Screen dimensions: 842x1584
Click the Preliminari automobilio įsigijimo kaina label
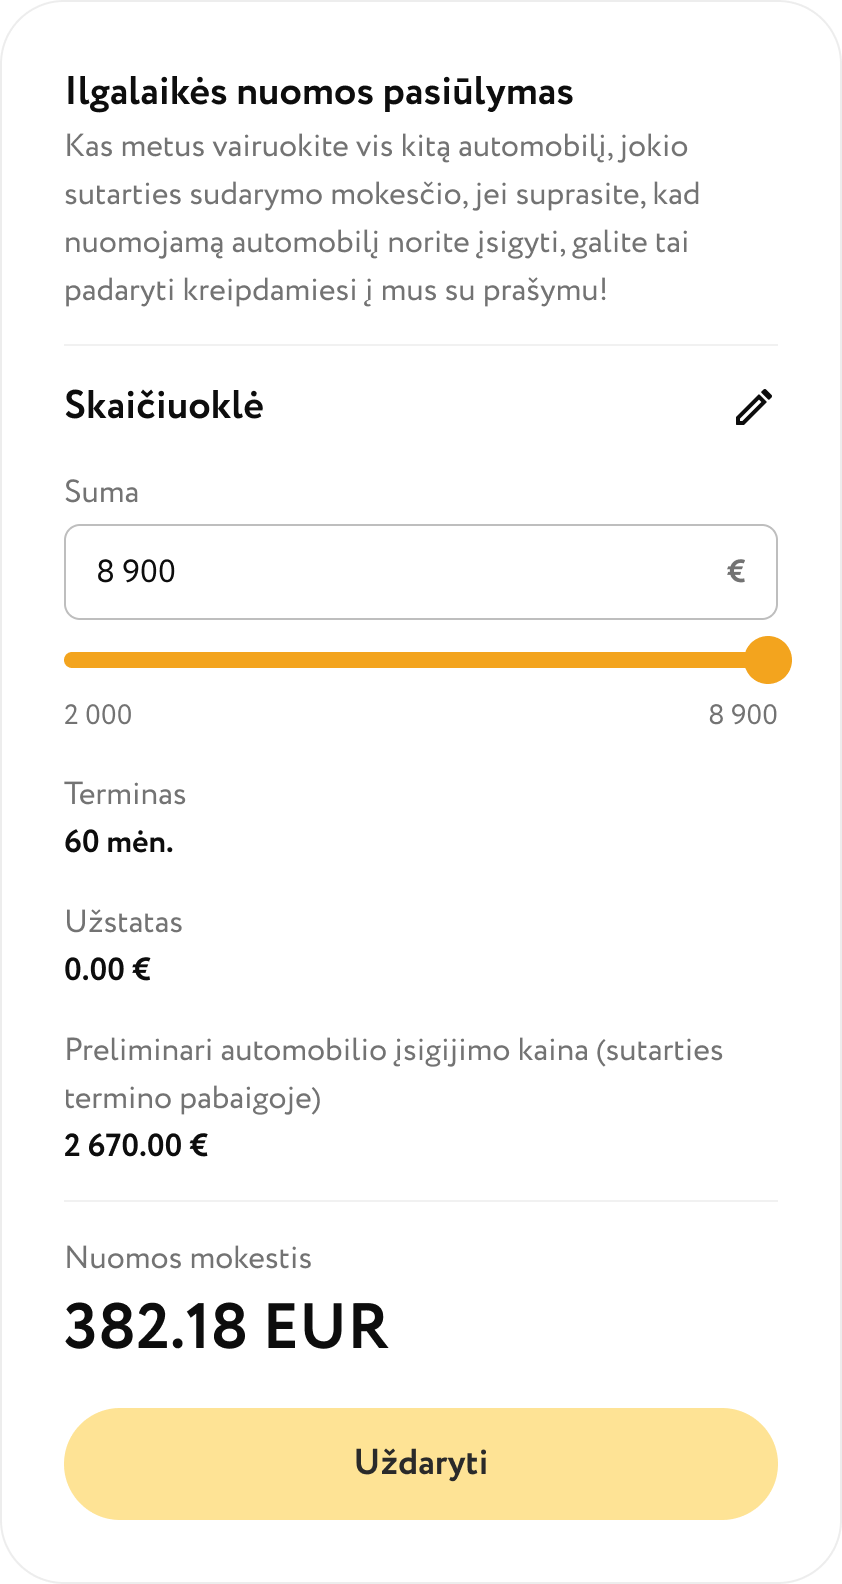tap(393, 1051)
